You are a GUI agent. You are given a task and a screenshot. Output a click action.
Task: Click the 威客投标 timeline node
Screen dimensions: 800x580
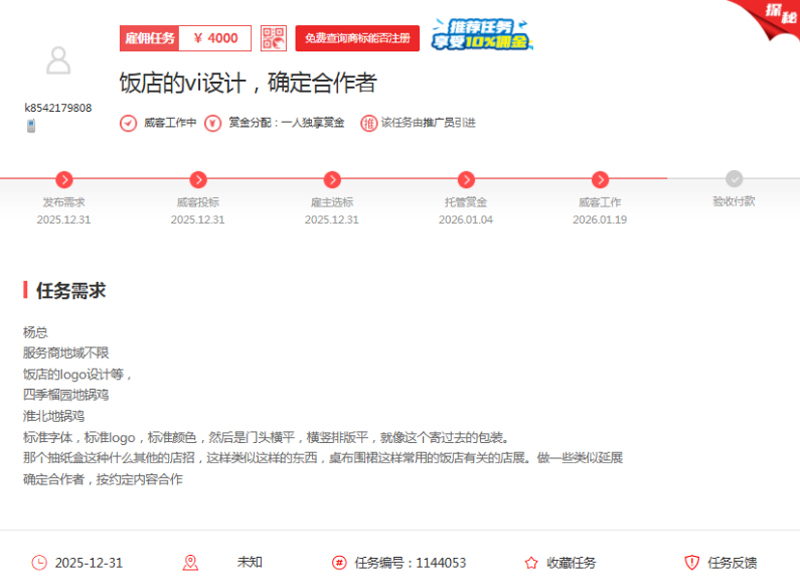pos(198,180)
